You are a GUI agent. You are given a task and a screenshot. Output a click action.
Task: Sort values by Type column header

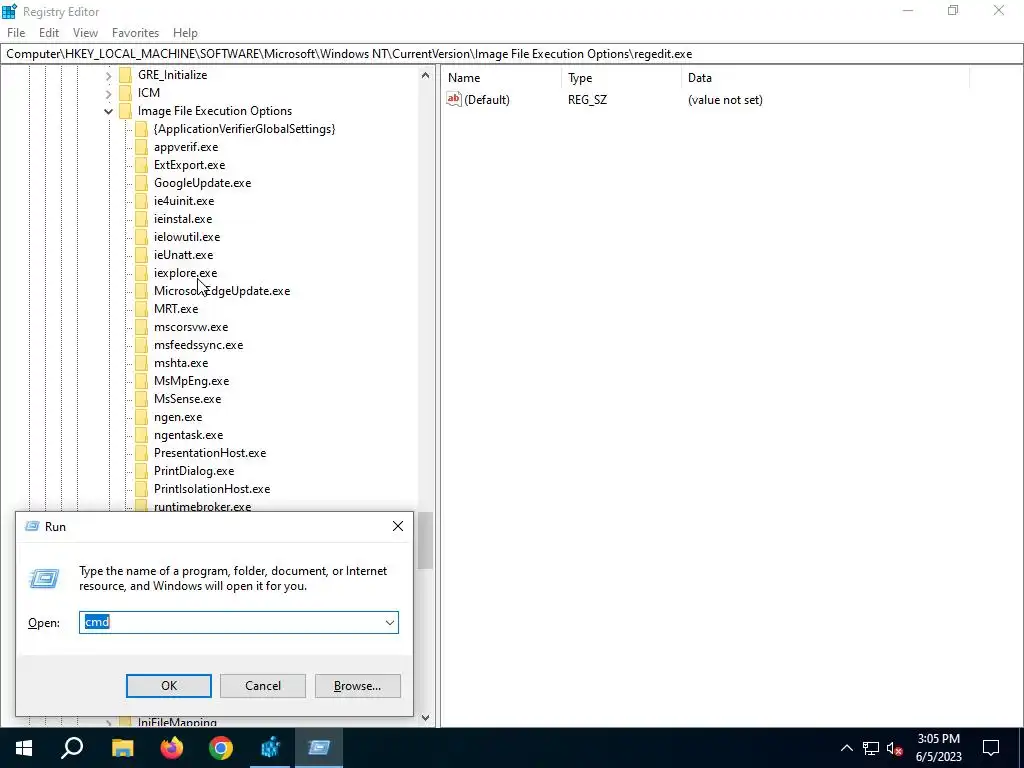click(620, 78)
